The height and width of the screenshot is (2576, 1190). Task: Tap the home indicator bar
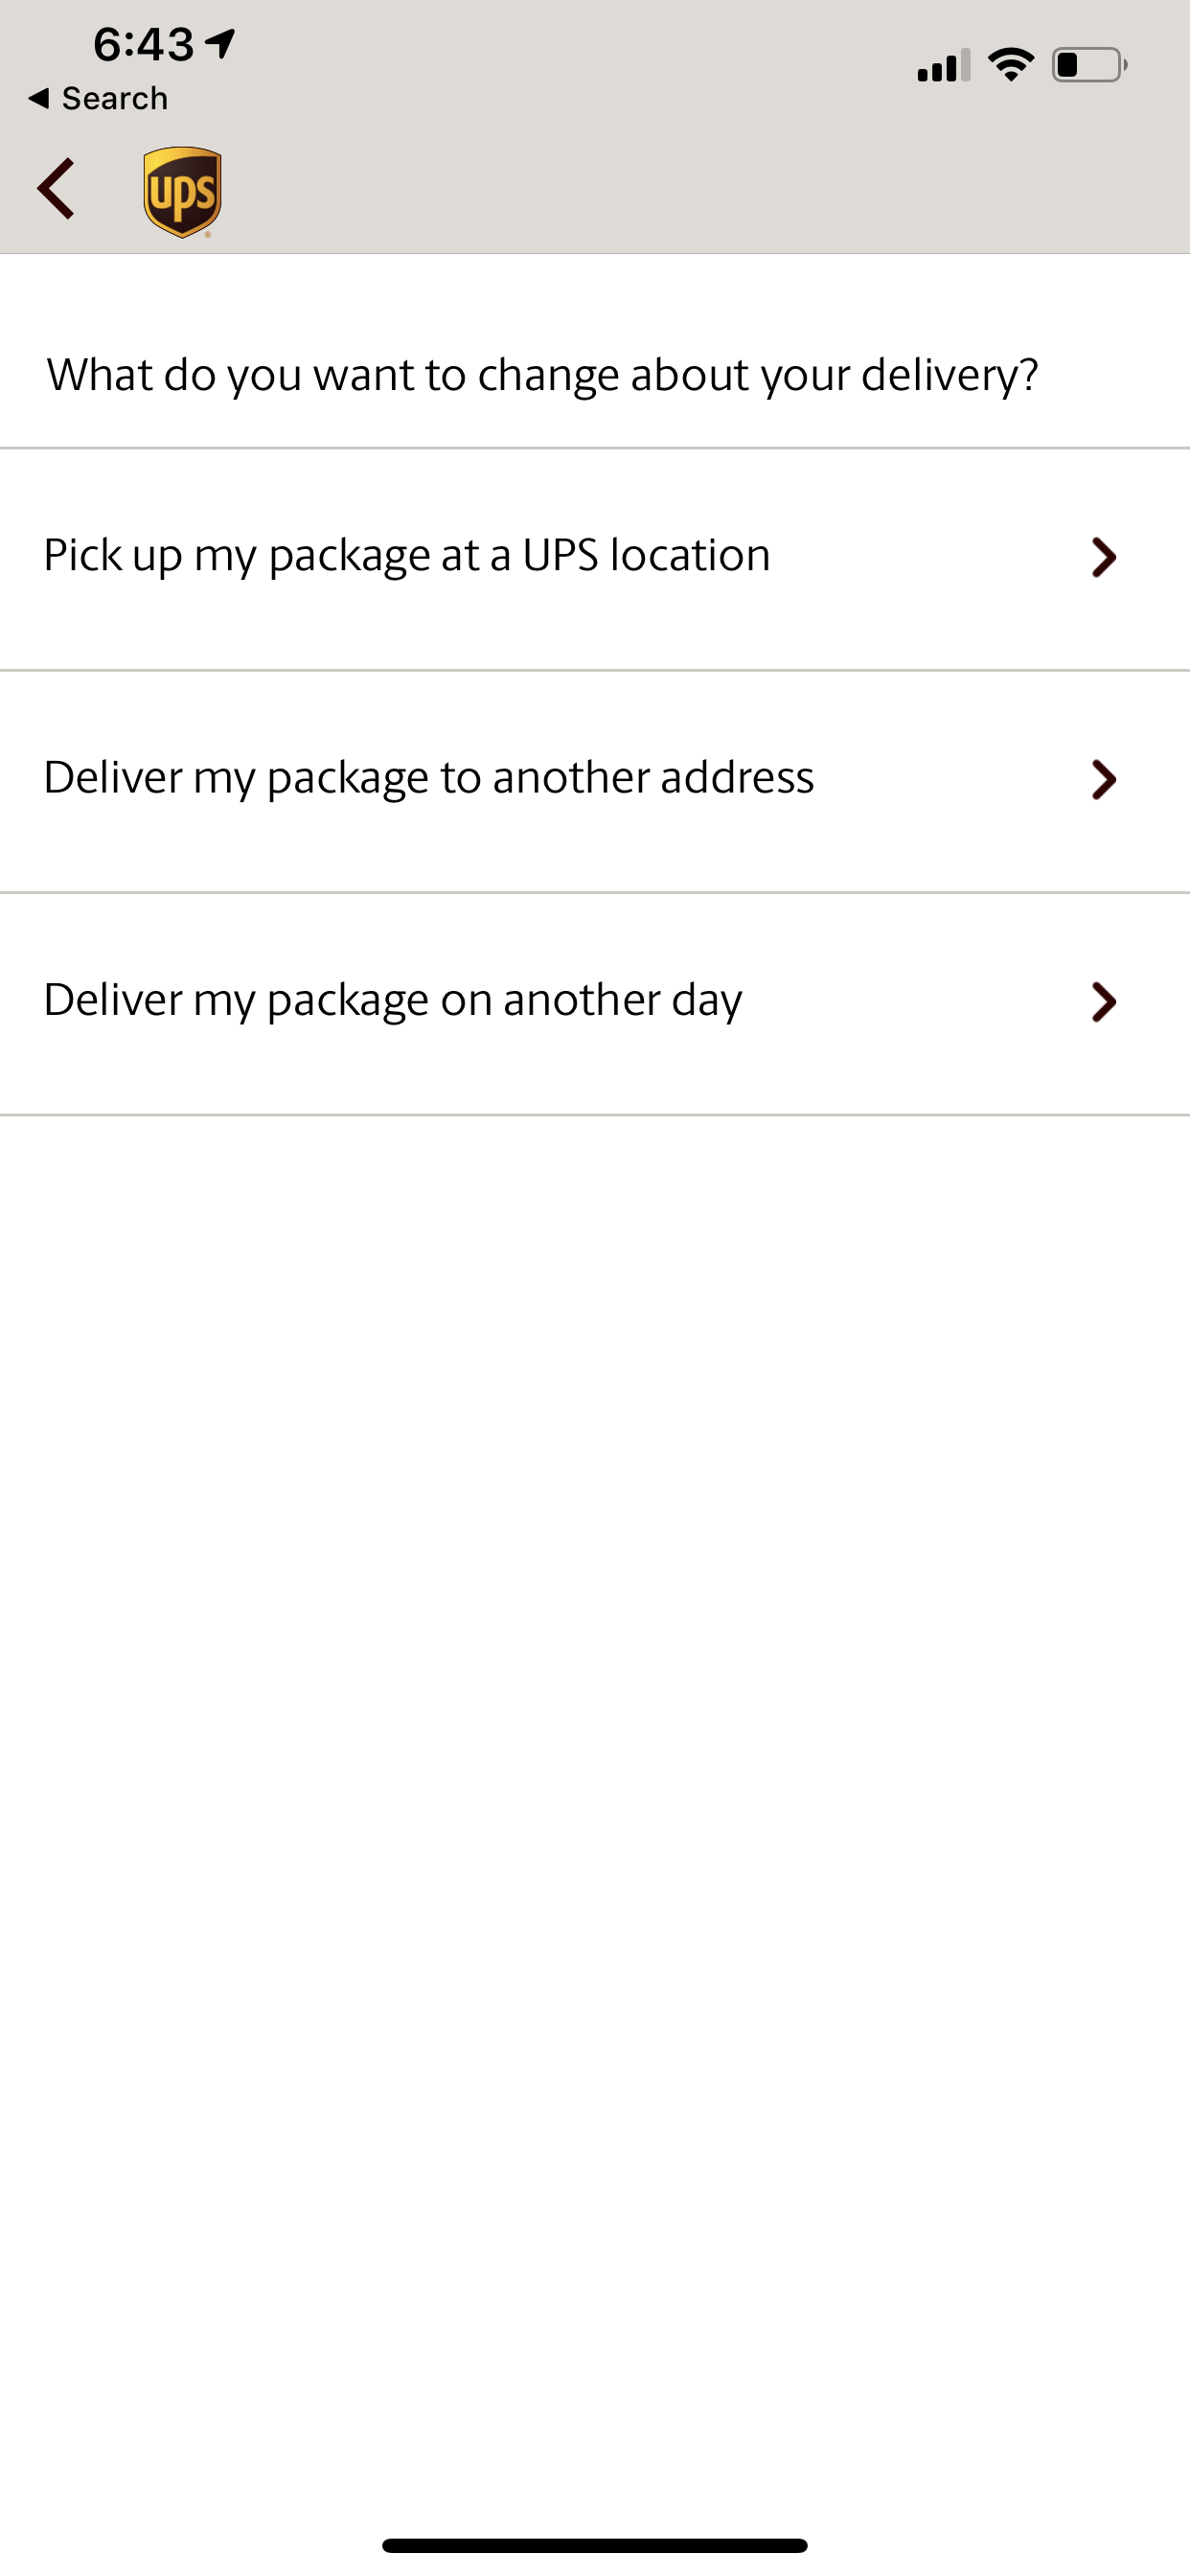[x=595, y=2545]
